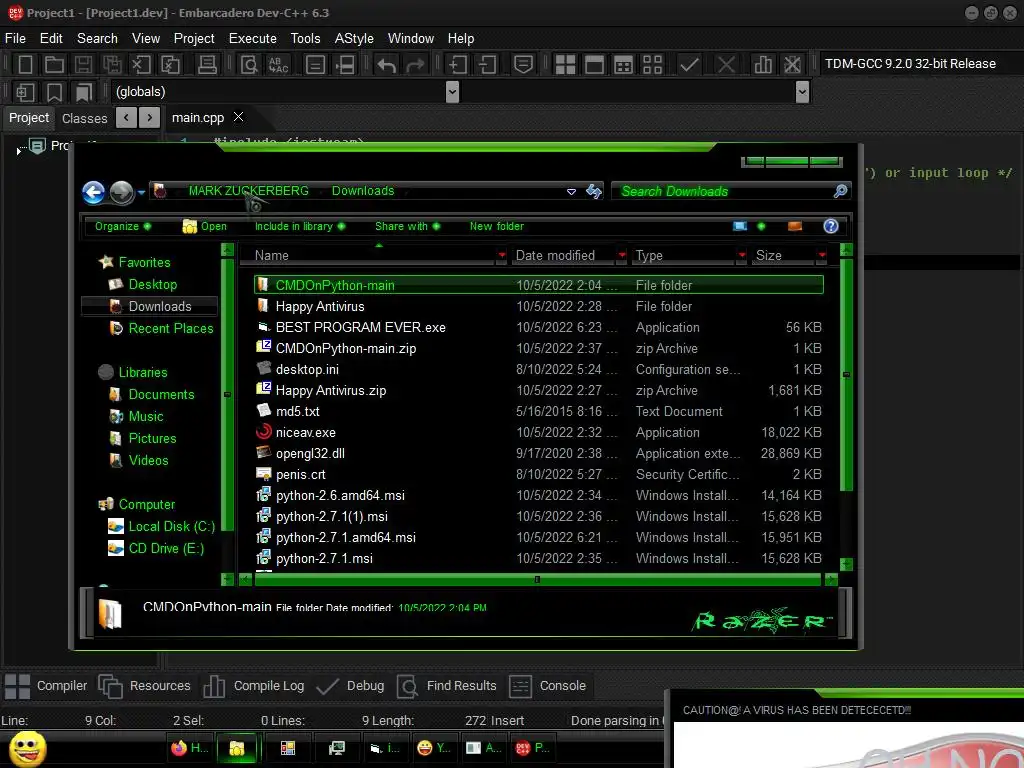
Task: Open the Find Results bottom tab
Action: pyautogui.click(x=447, y=686)
